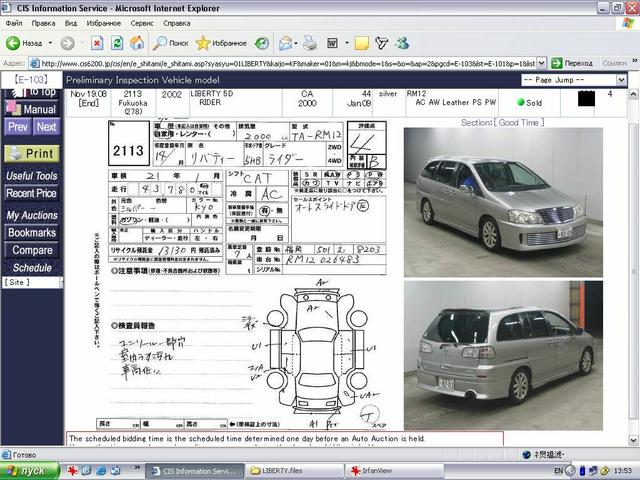This screenshot has width=640, height=480.
Task: Open My Auctions in sidebar
Action: (31, 215)
